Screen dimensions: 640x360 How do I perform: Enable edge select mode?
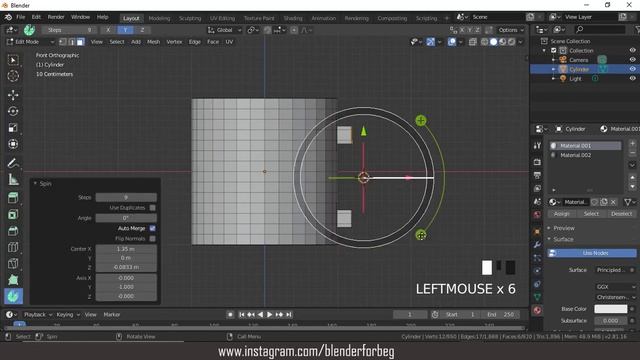71,42
